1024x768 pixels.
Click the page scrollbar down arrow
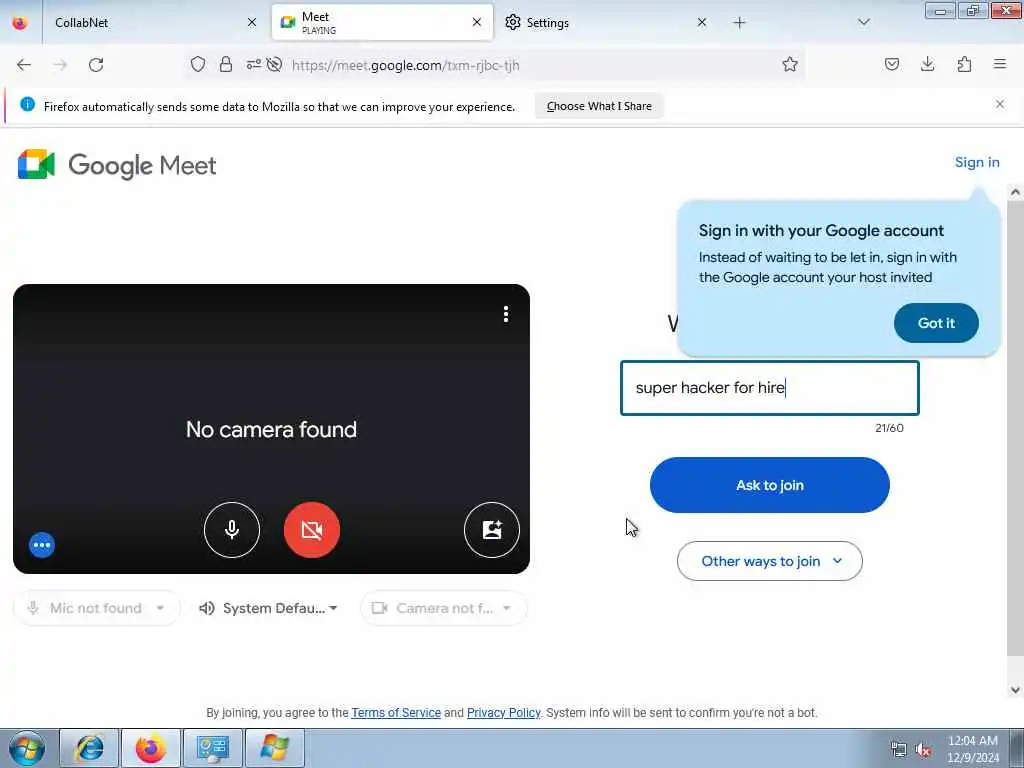pos(1015,690)
